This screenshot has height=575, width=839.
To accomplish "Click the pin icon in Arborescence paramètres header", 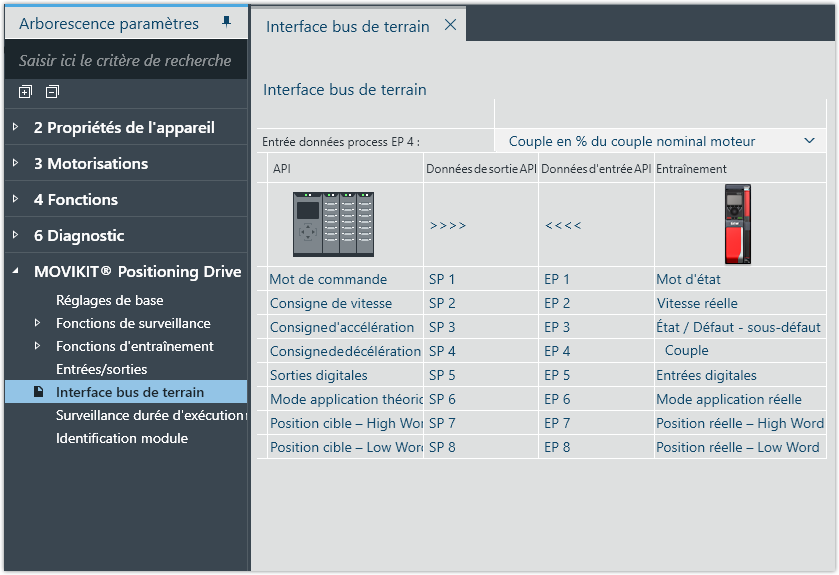I will click(x=226, y=21).
